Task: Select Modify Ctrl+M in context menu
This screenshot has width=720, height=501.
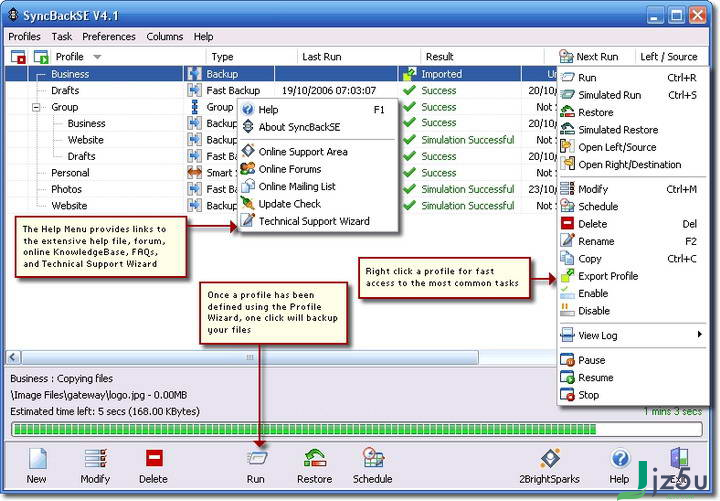Action: coord(632,189)
